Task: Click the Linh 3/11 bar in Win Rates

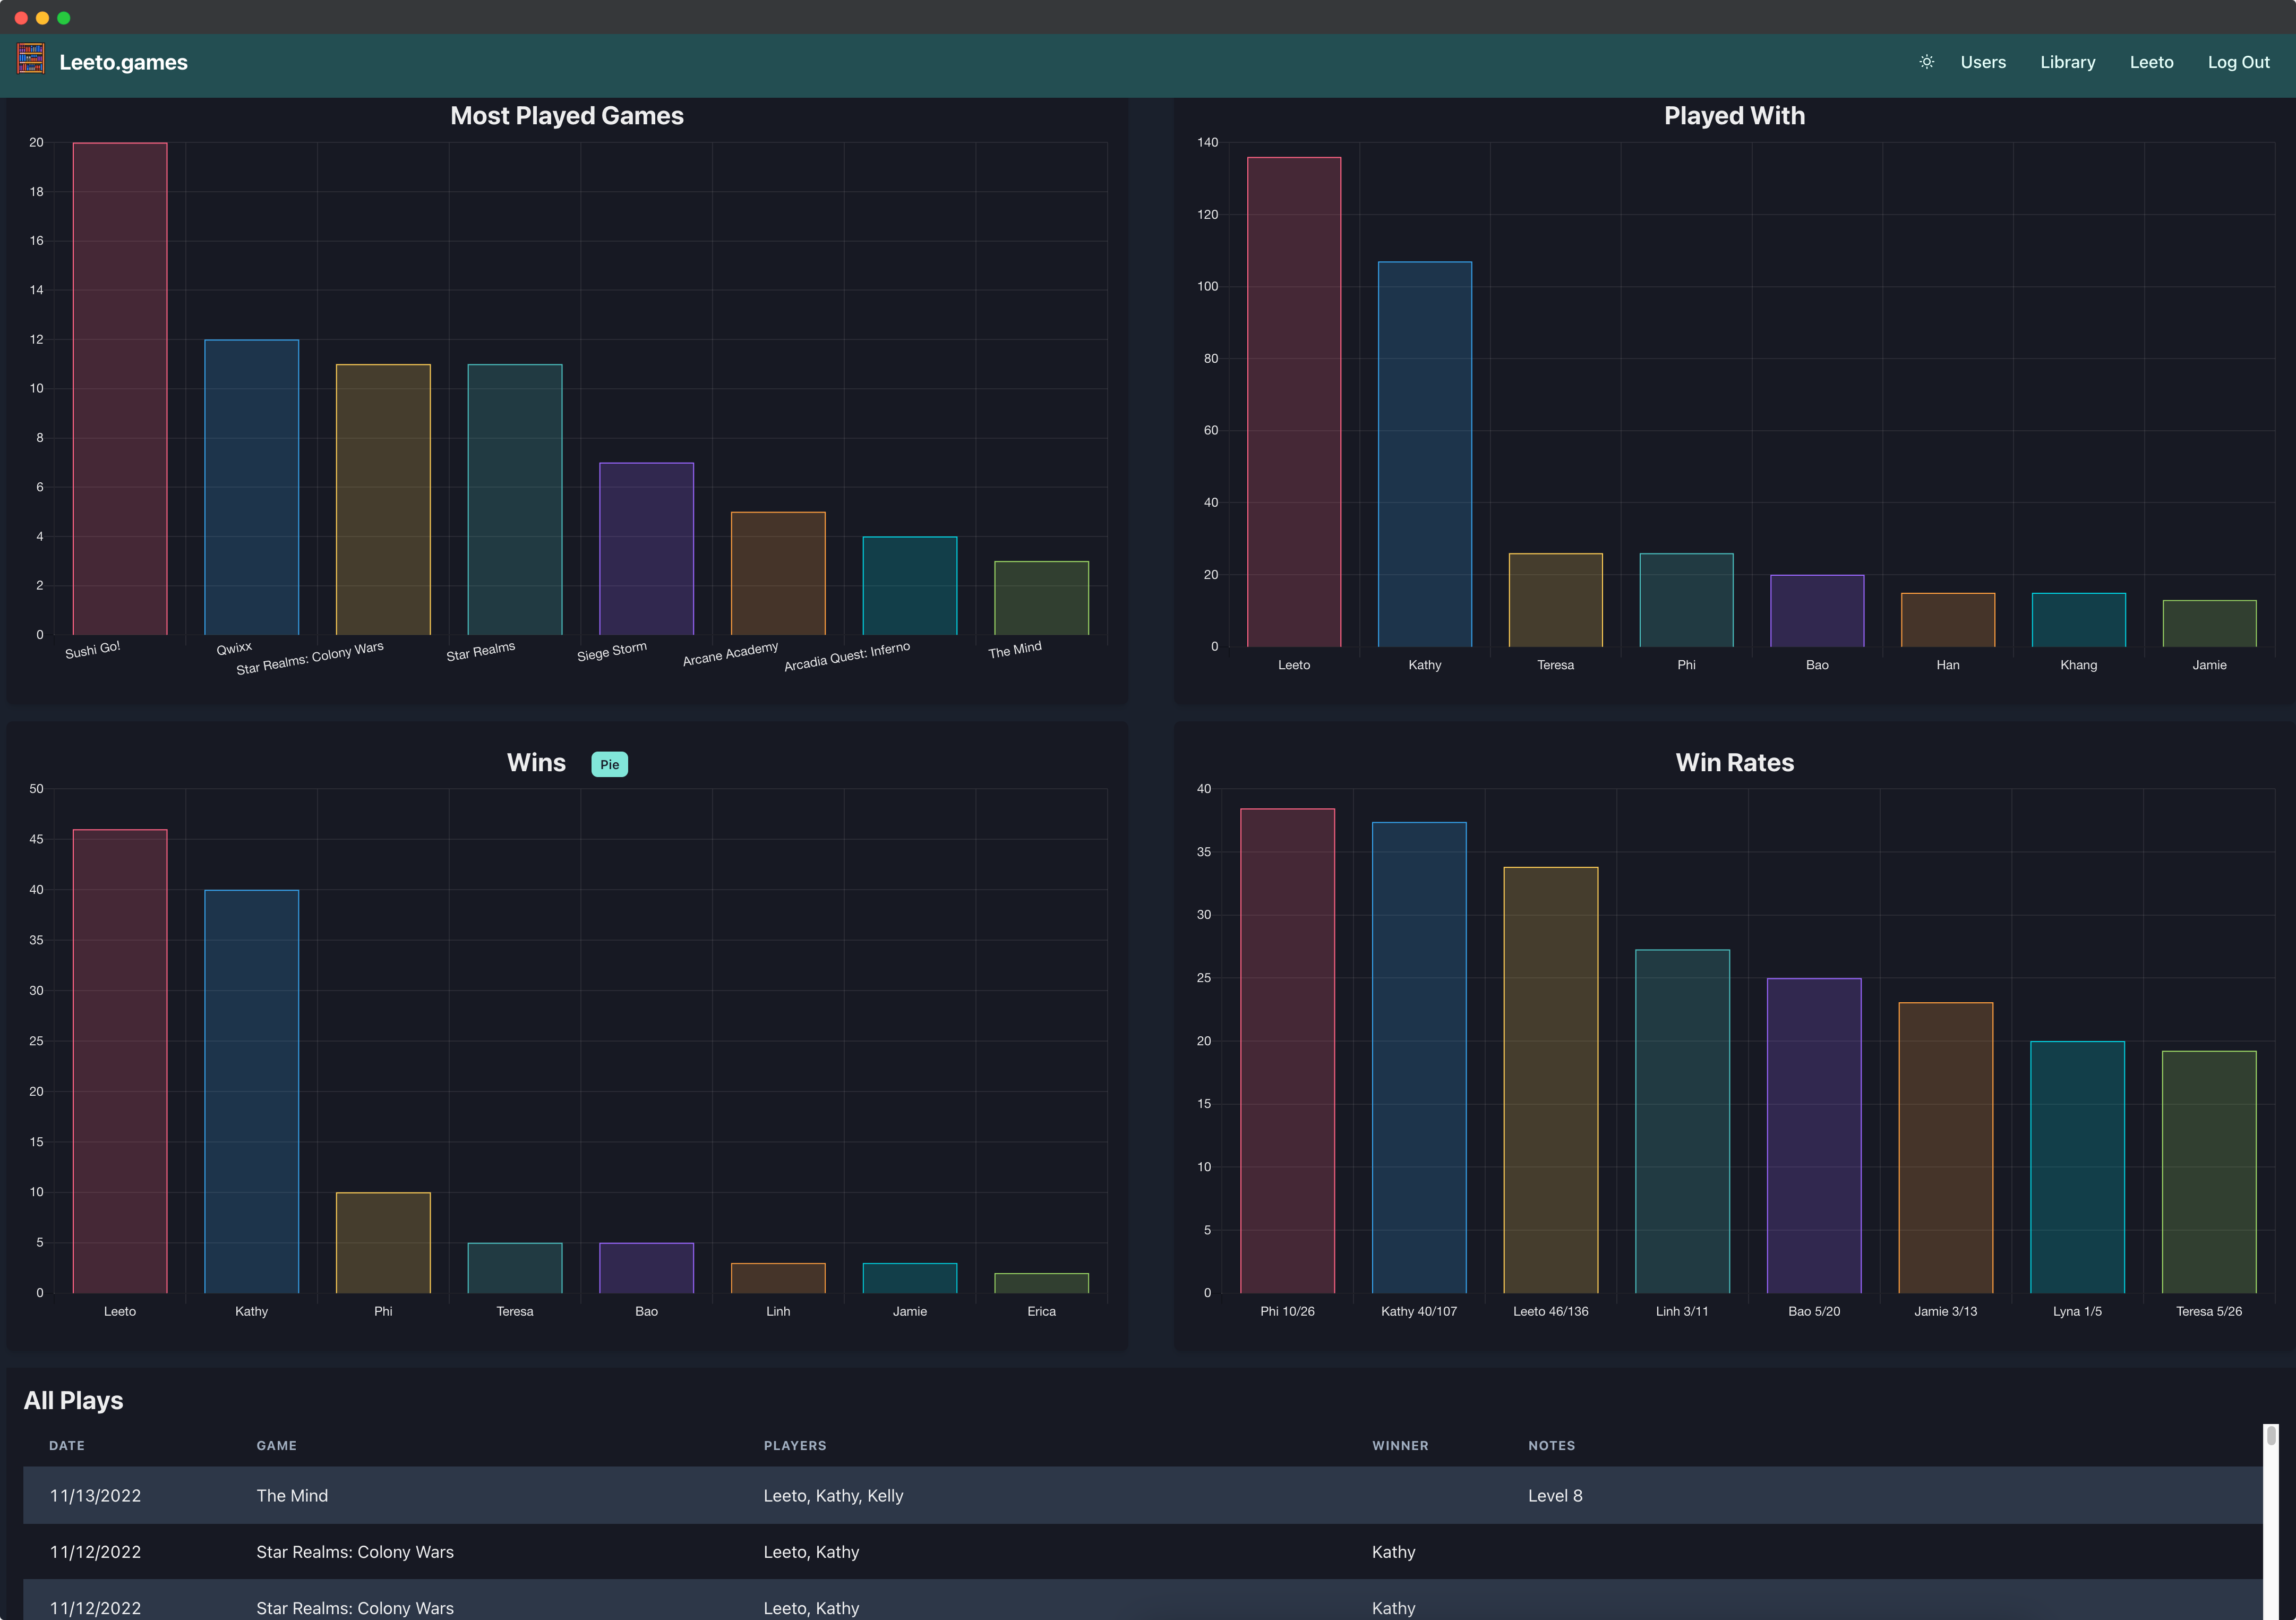Action: pos(1682,1121)
